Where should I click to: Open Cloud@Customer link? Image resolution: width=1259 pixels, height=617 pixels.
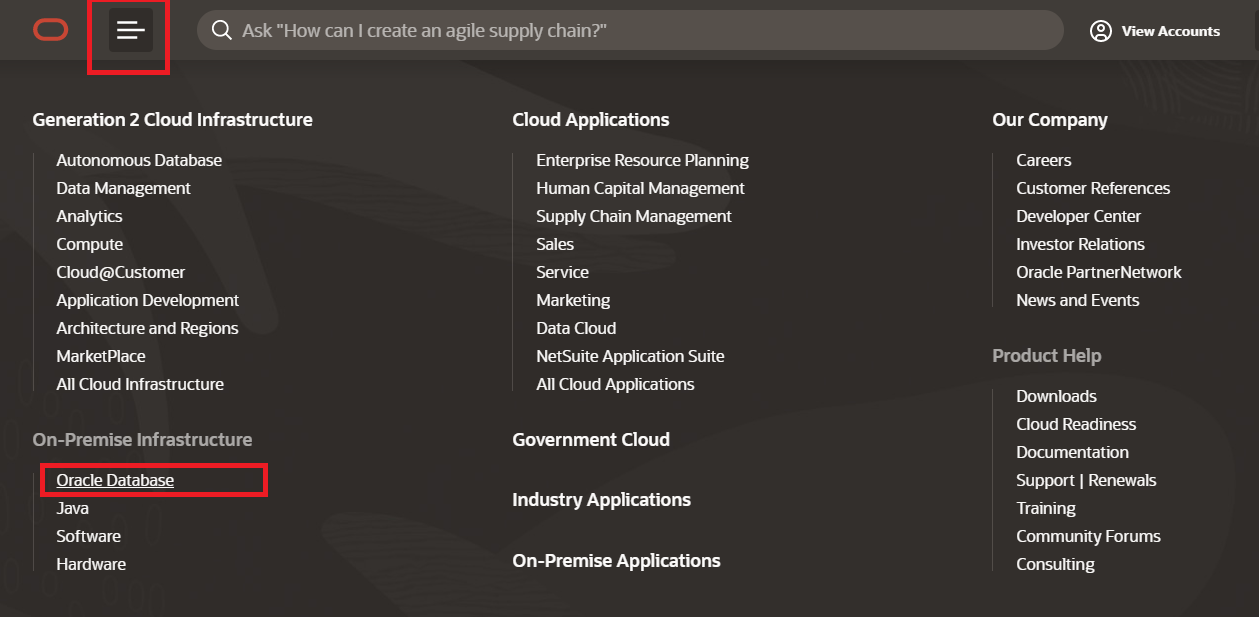point(120,272)
